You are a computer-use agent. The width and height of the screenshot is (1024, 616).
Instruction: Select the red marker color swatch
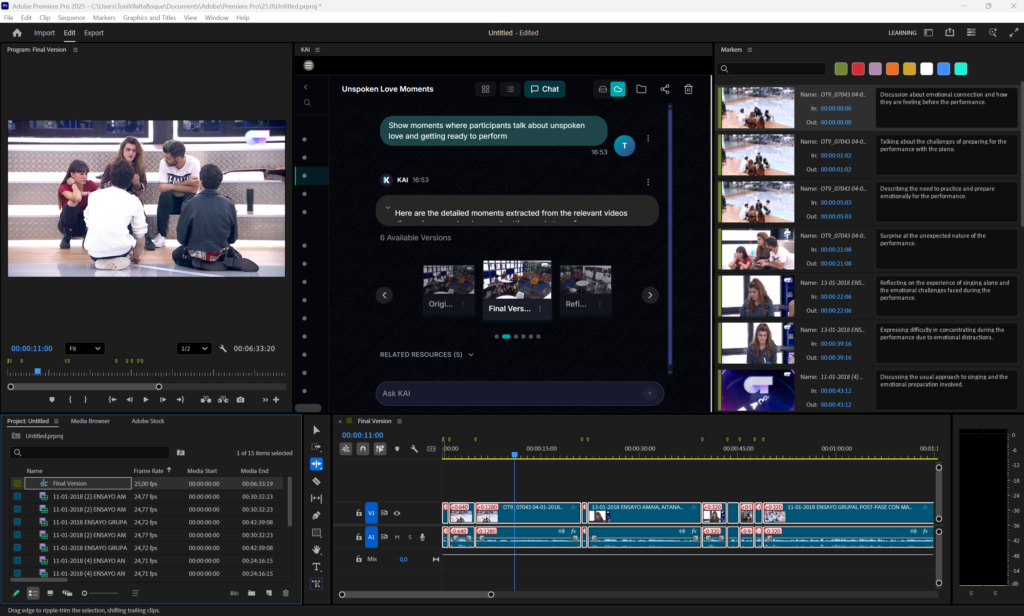(857, 68)
